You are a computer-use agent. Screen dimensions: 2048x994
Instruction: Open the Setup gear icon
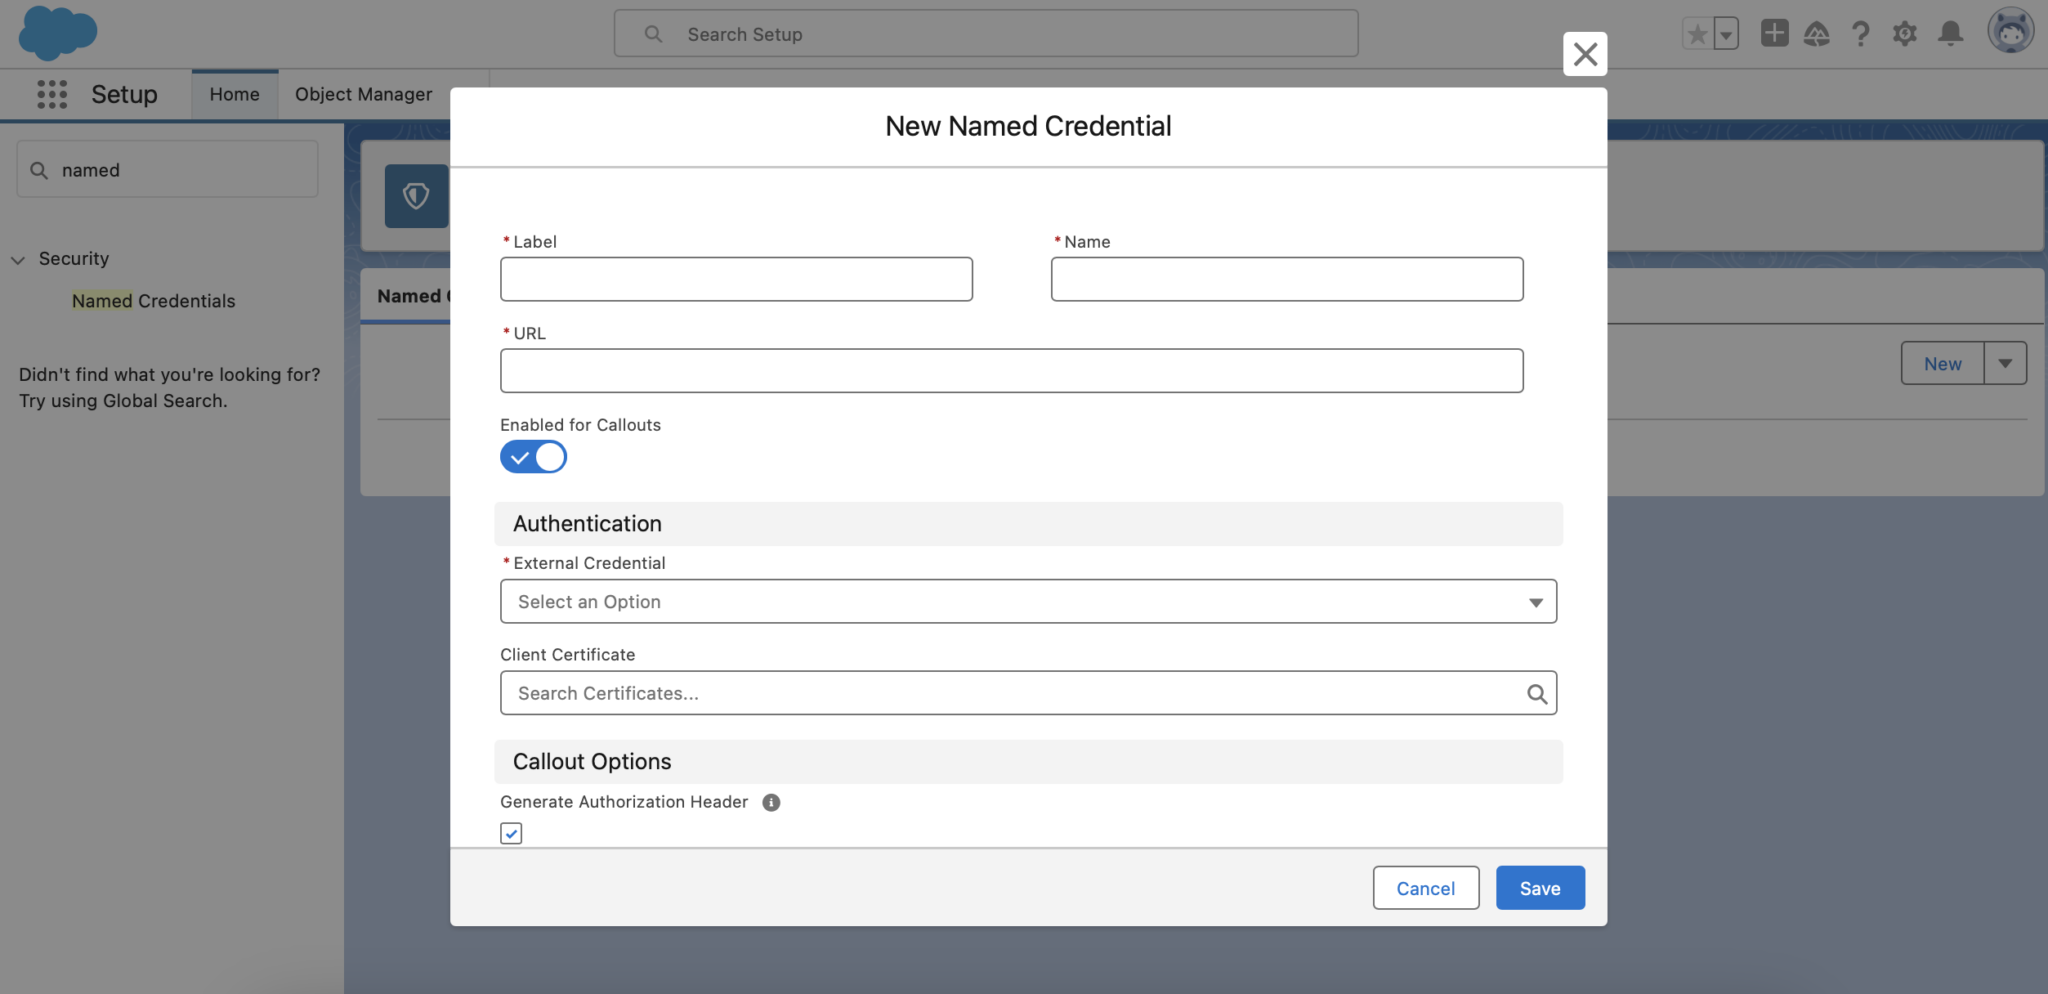point(1905,33)
